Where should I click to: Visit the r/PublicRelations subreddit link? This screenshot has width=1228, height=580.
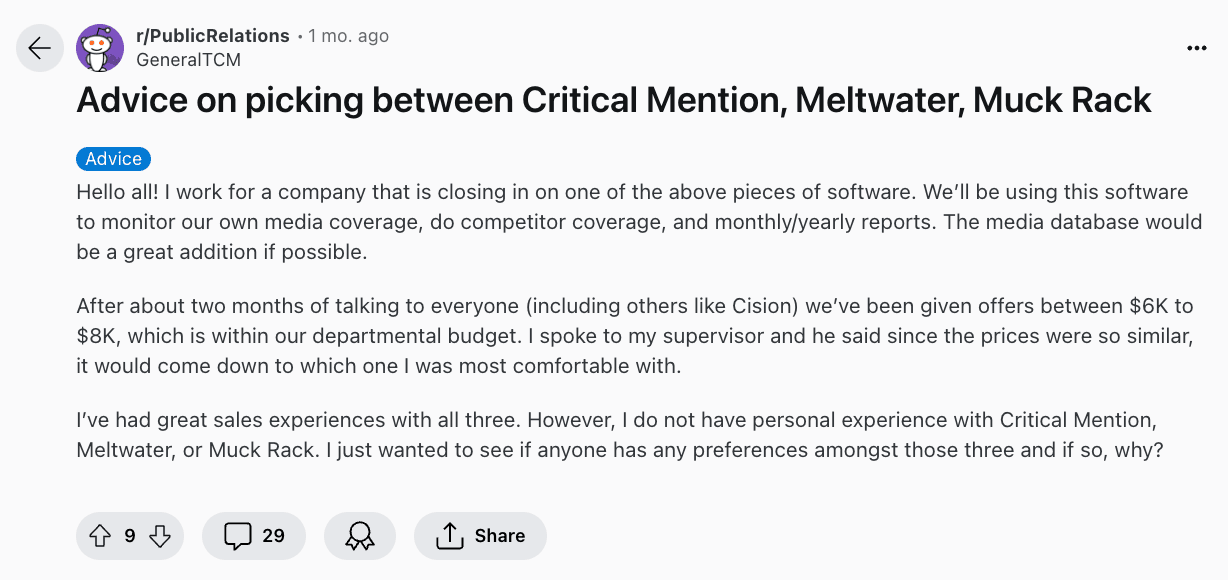click(212, 36)
